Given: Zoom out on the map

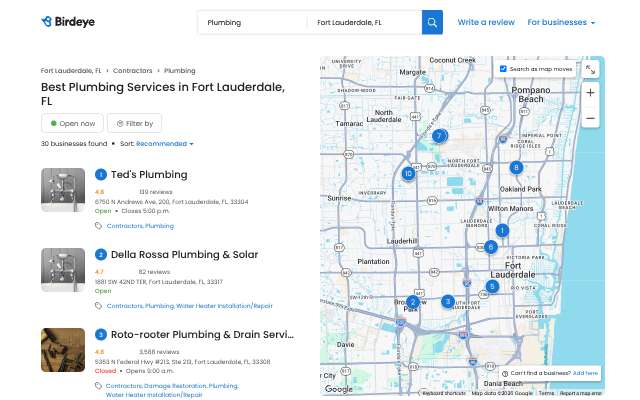Looking at the screenshot, I should pyautogui.click(x=590, y=118).
